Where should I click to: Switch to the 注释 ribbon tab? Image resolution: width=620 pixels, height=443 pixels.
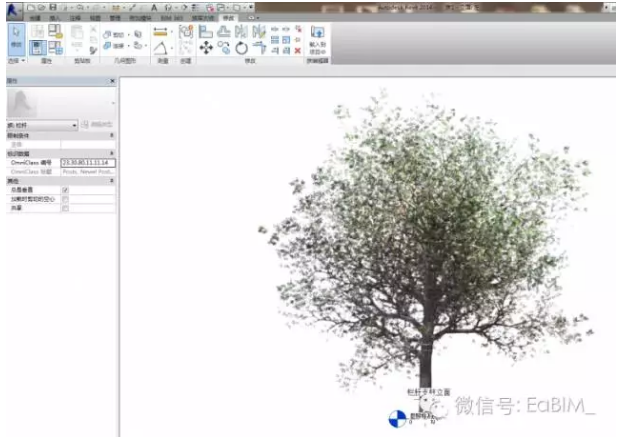[75, 18]
